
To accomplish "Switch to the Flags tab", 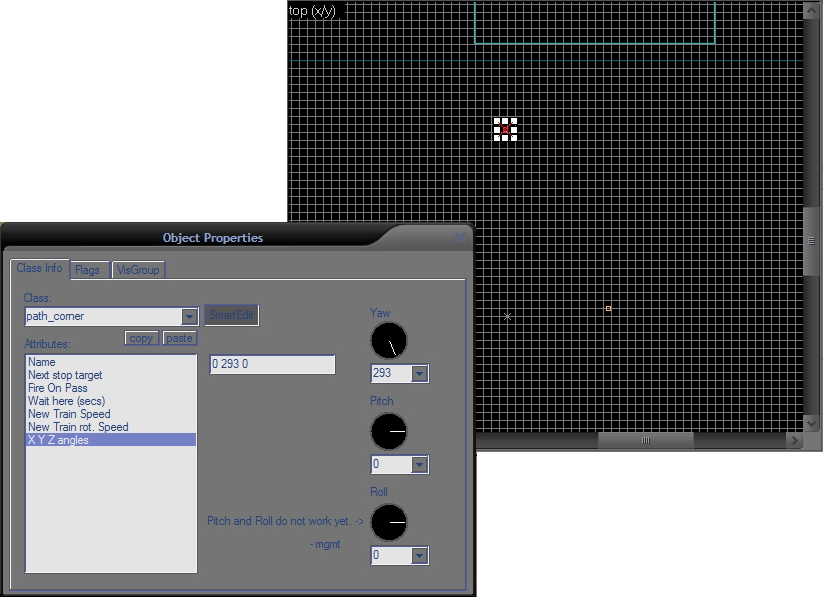I will (87, 270).
